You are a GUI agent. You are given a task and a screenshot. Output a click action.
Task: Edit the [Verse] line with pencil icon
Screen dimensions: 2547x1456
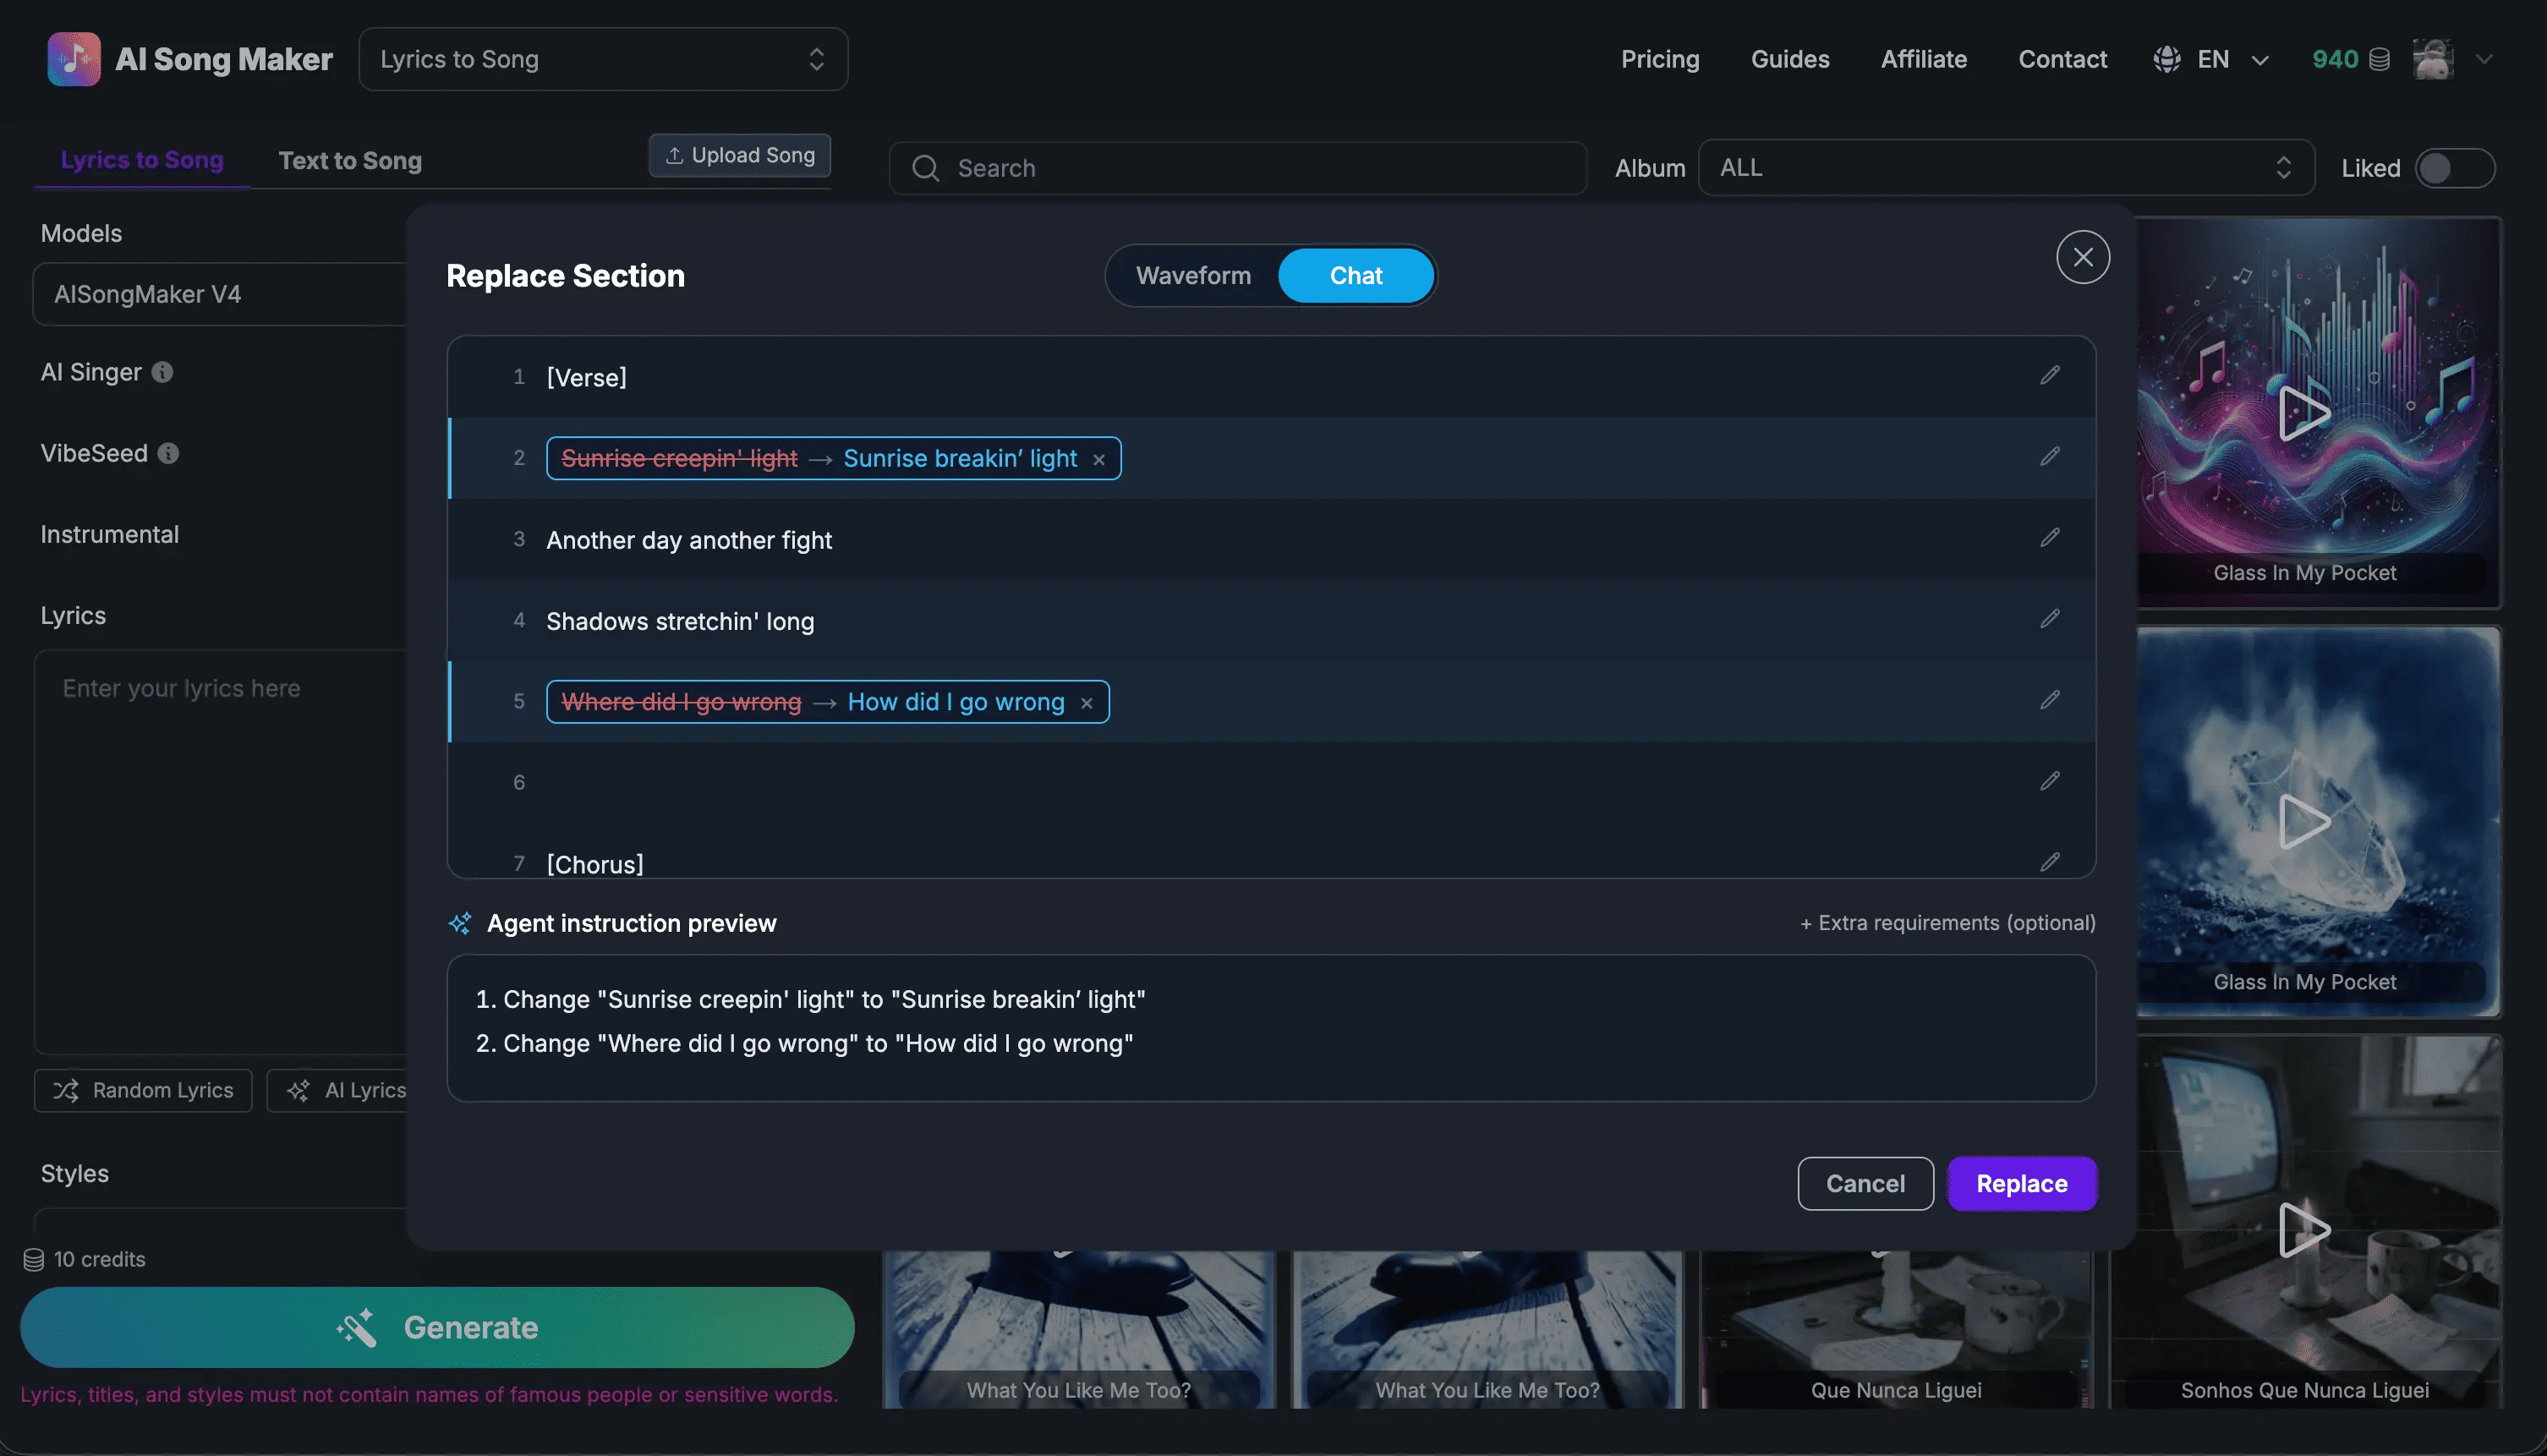pyautogui.click(x=2050, y=375)
